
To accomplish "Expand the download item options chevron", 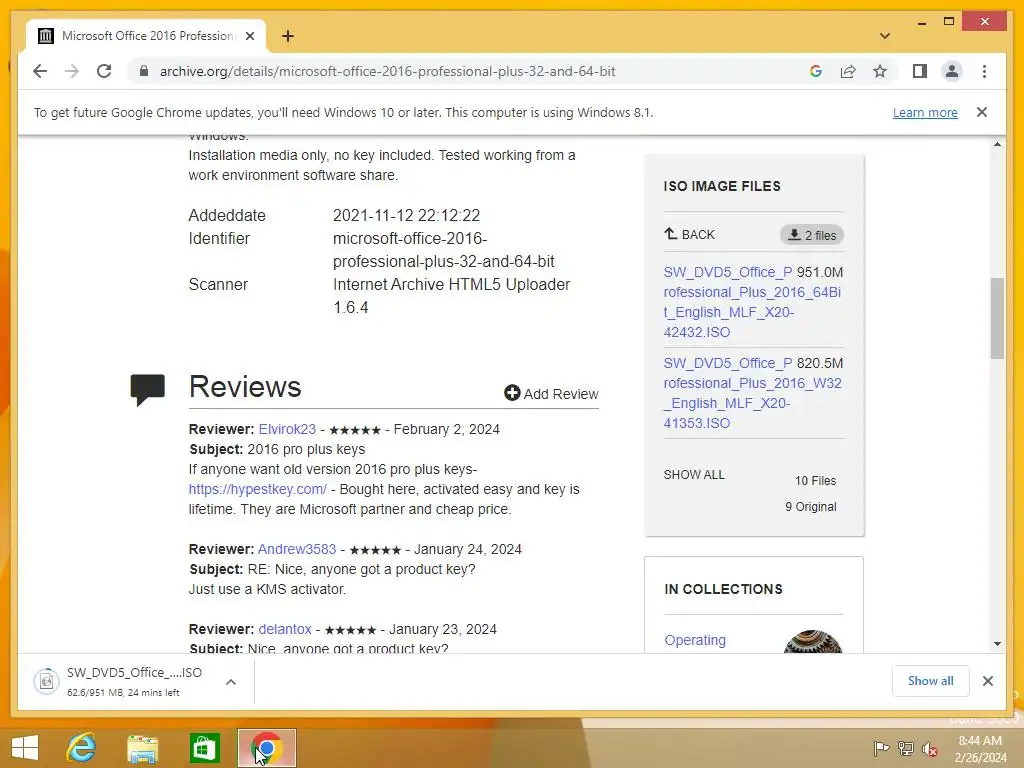I will click(231, 682).
